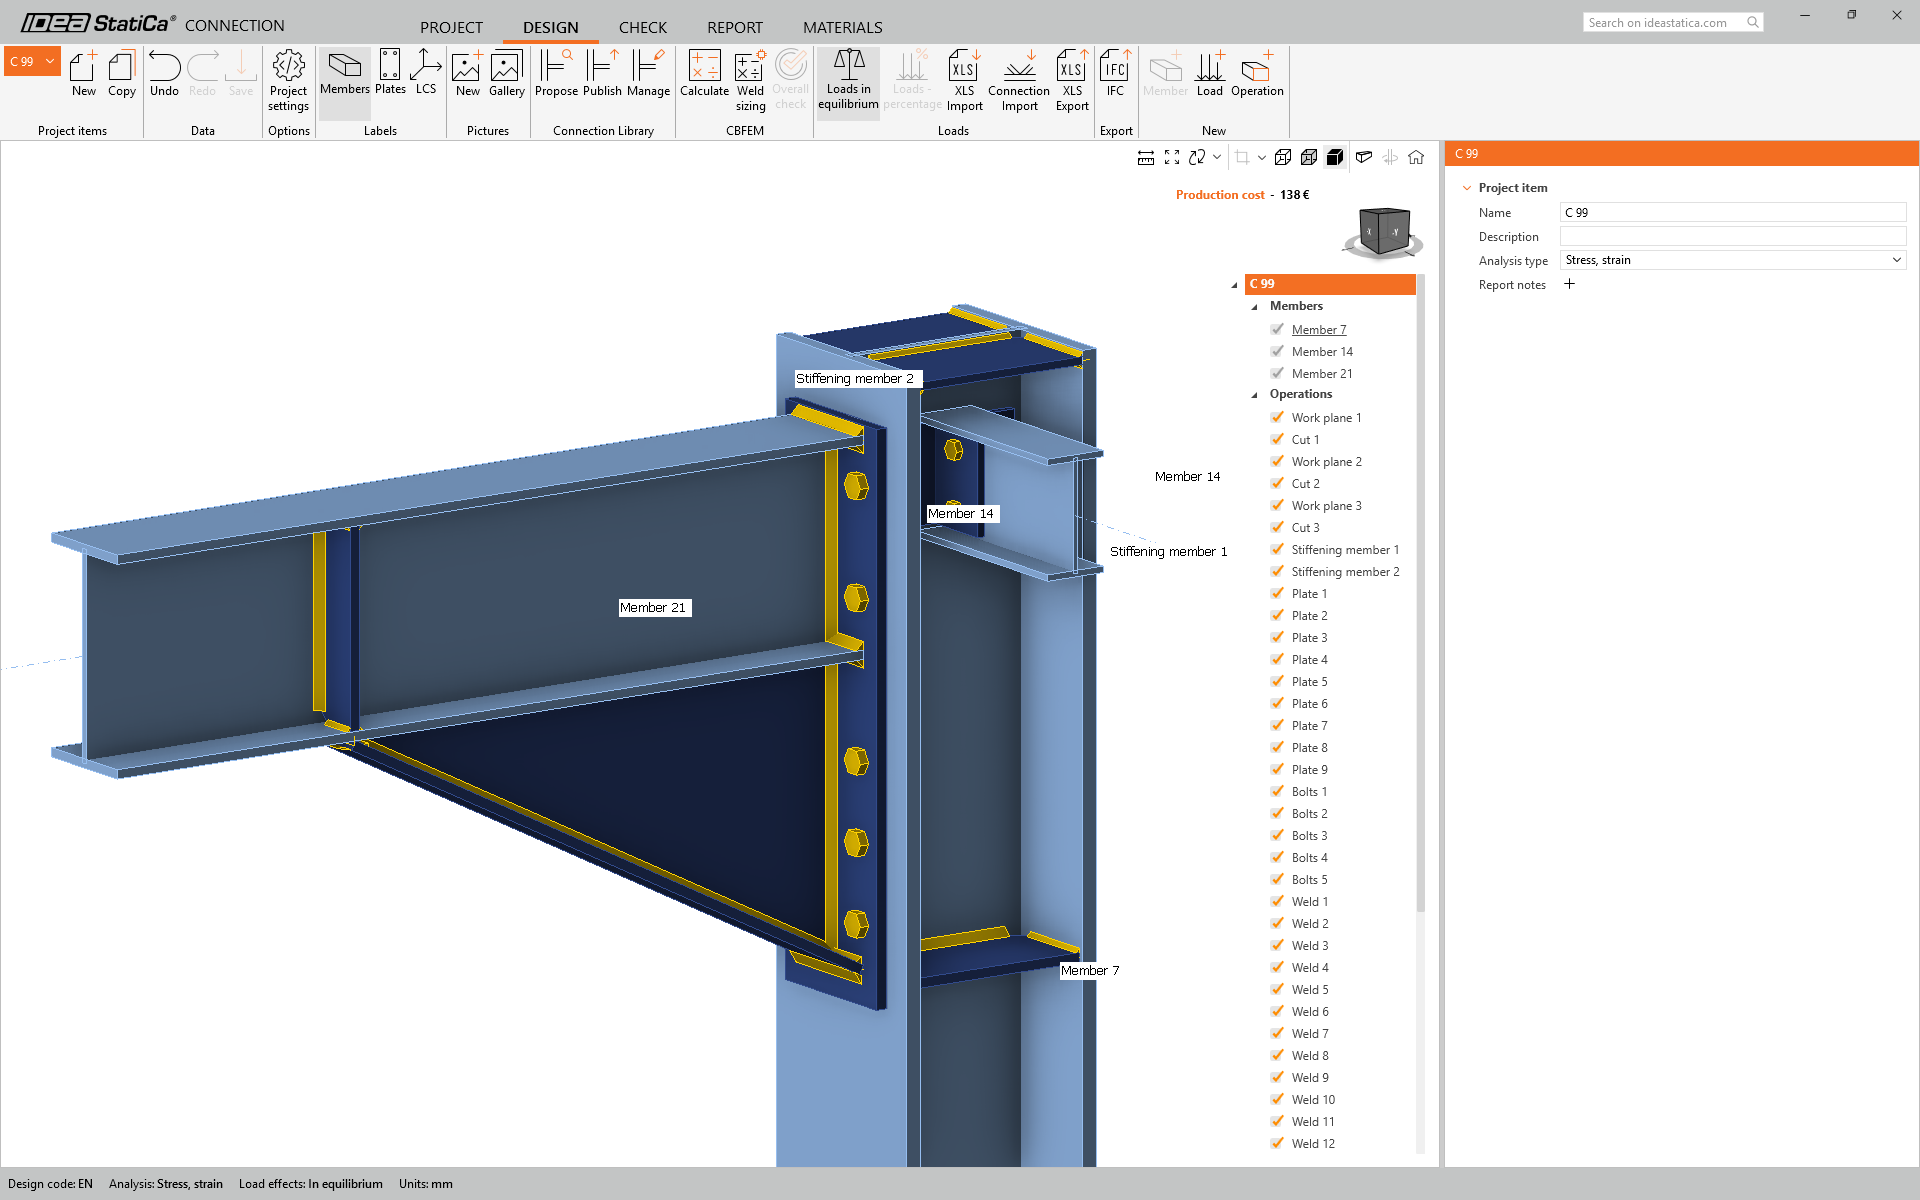Viewport: 1920px width, 1200px height.
Task: Click the zoom-to-fit icon in viewport toolbar
Action: [1172, 157]
